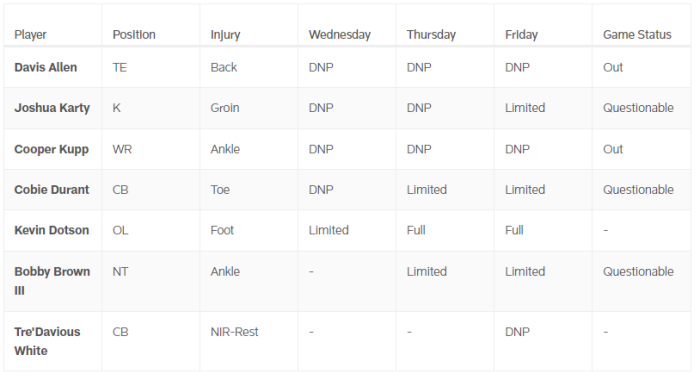This screenshot has height=380, width=700.
Task: Click Kevin Dotson's name
Action: coord(52,230)
